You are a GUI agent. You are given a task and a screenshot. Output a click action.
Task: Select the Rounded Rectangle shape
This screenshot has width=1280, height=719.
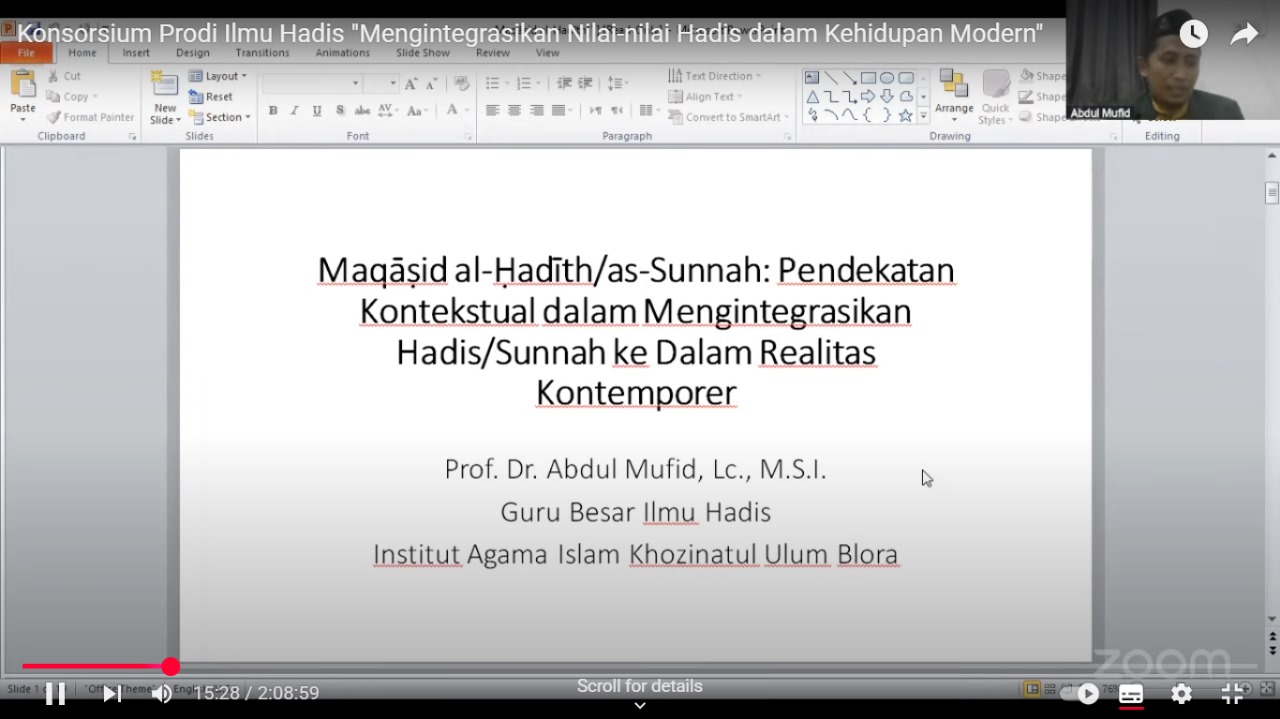905,78
